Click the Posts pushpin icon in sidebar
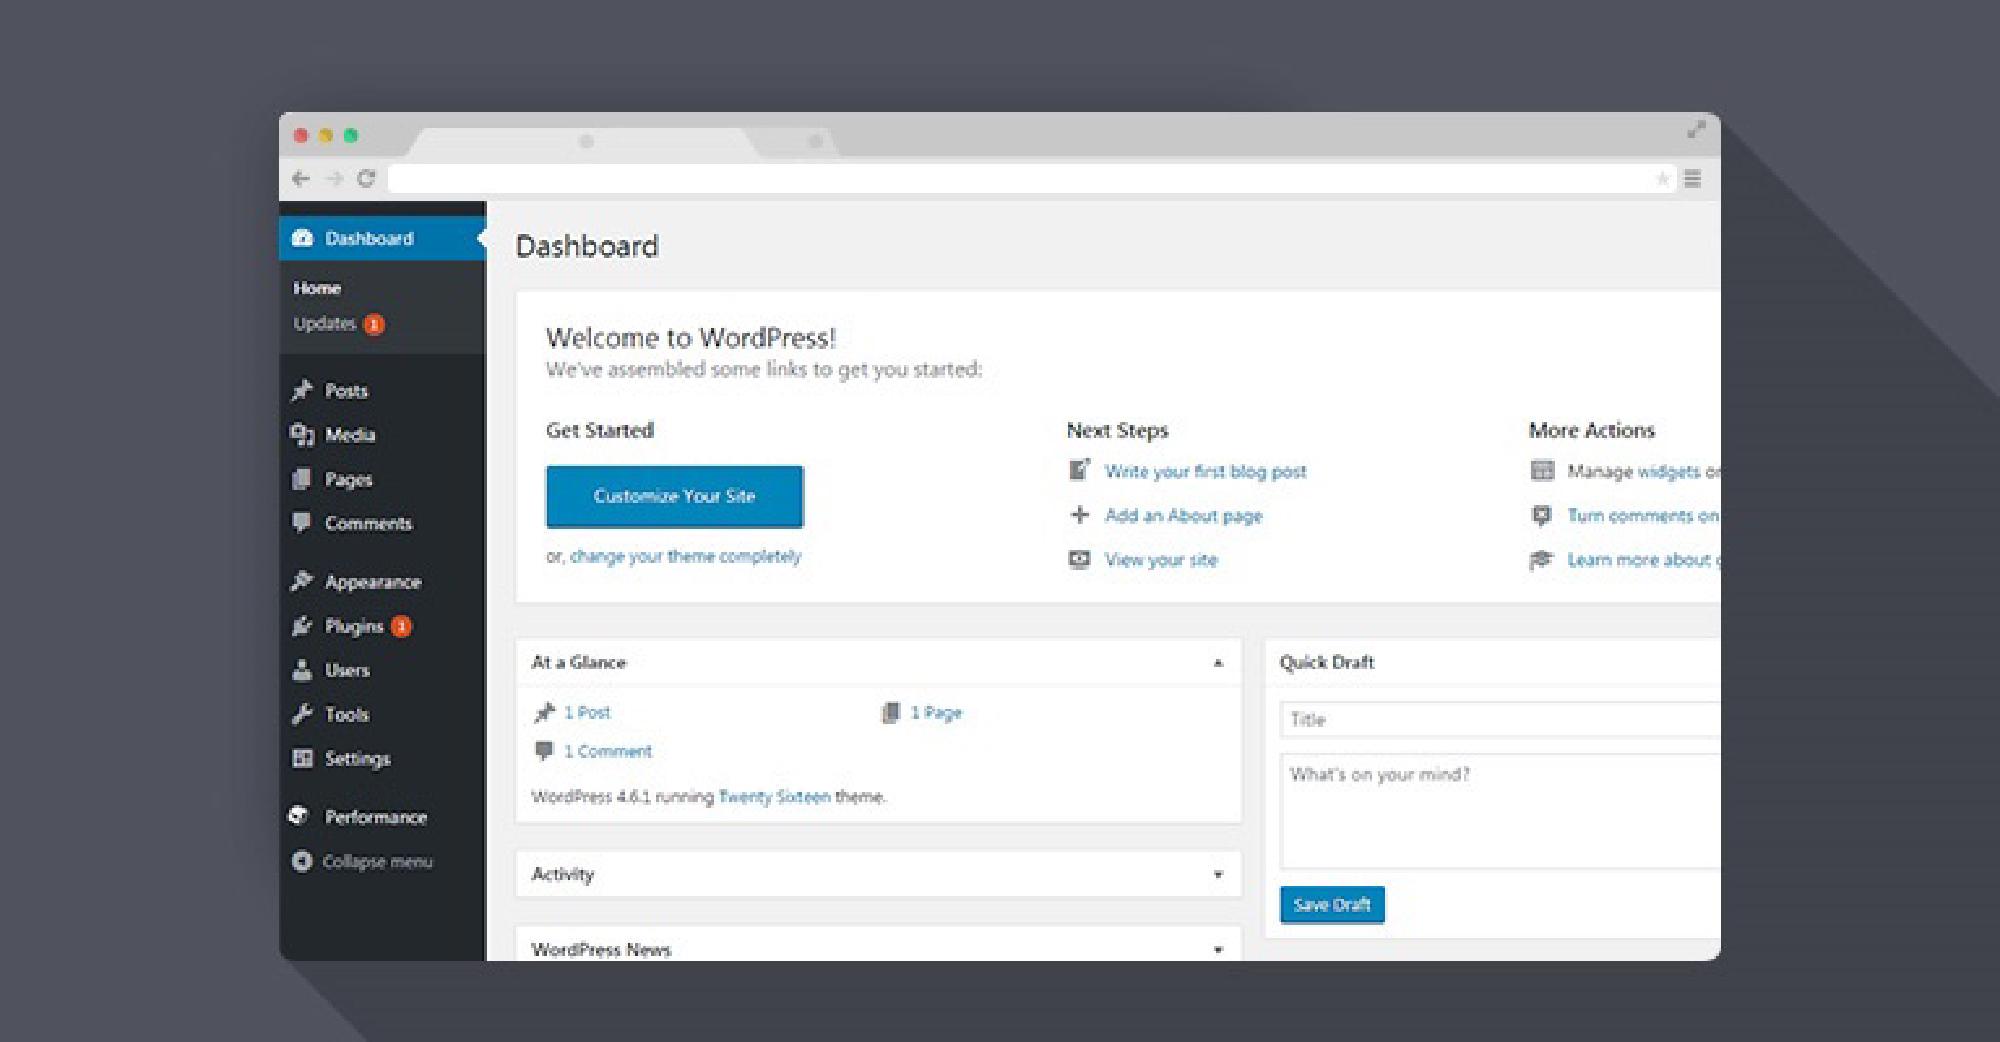Screen dimensions: 2000x1042 point(302,390)
